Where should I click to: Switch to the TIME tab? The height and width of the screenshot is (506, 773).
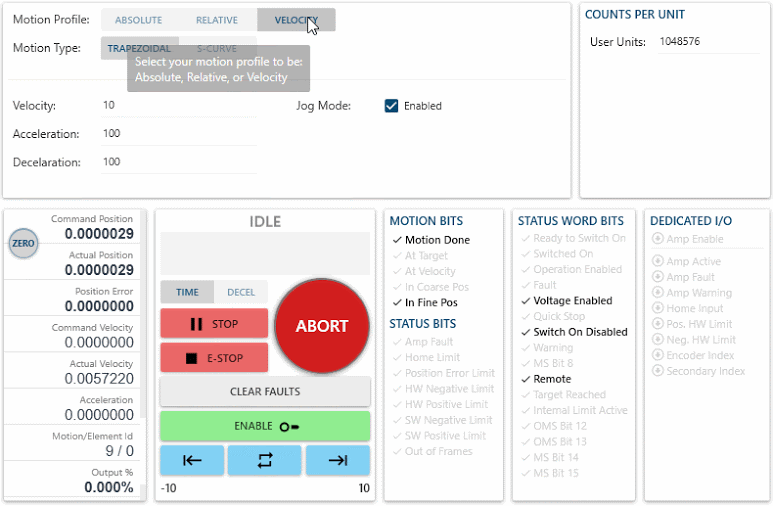(x=187, y=292)
